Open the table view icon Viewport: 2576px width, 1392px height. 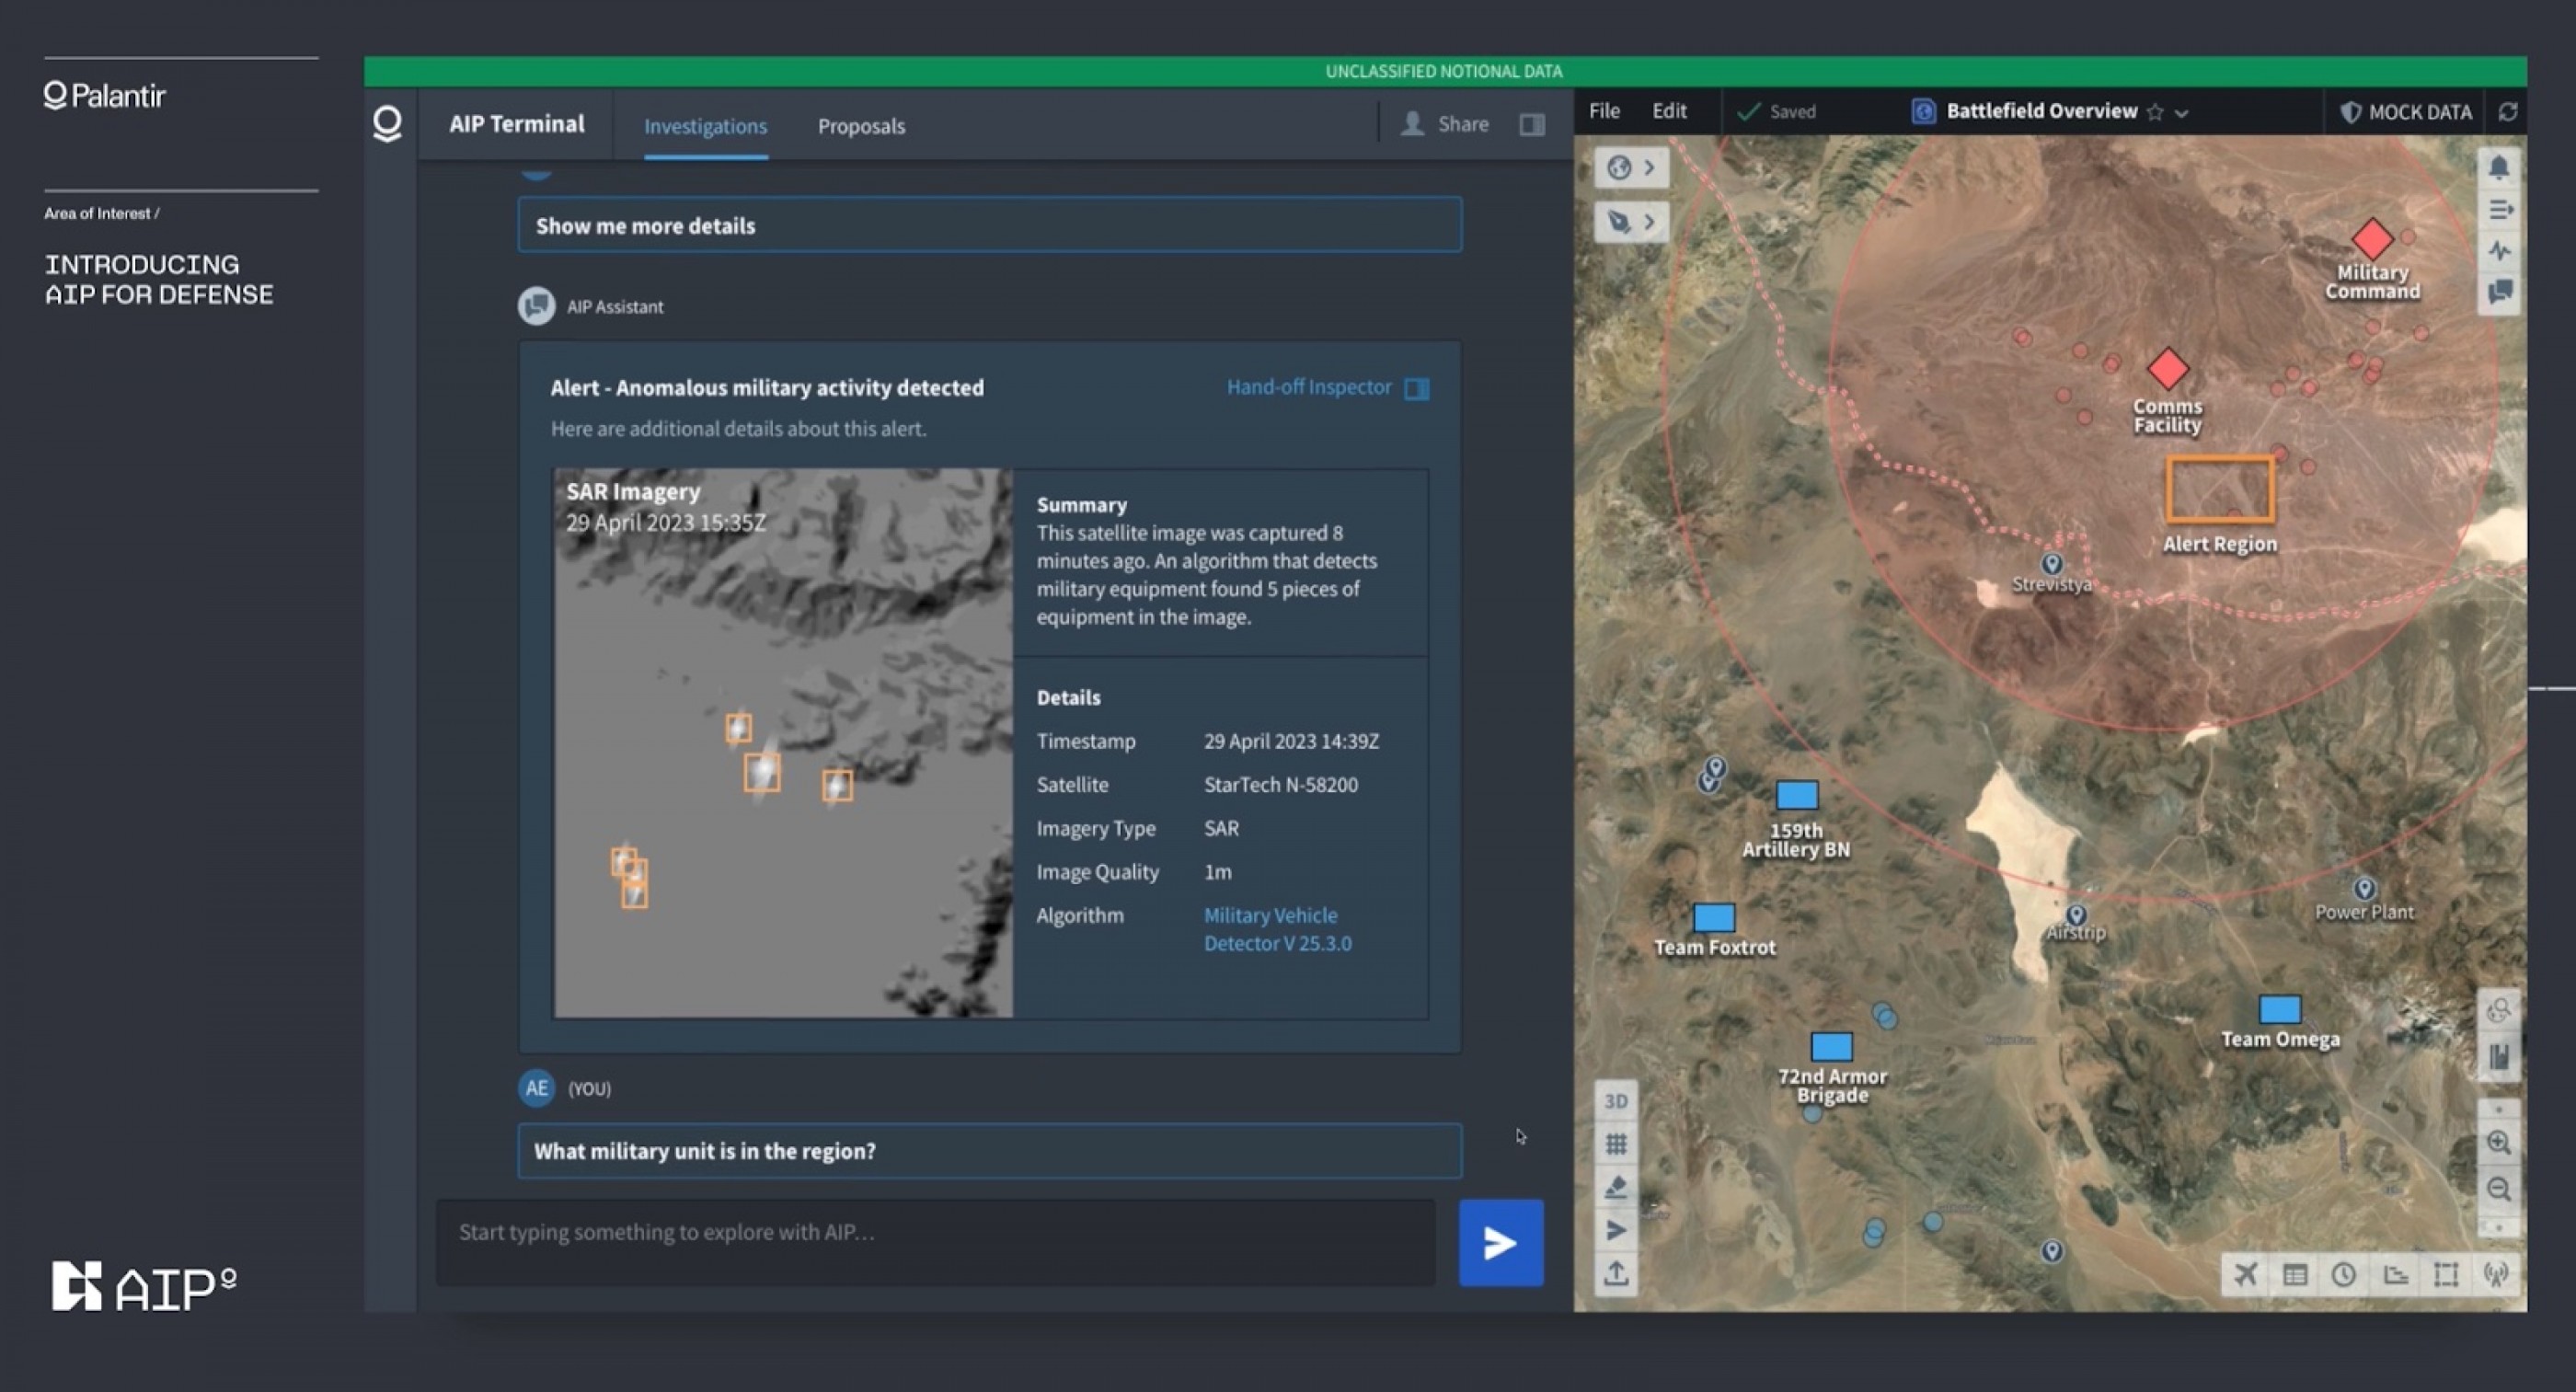tap(2295, 1274)
